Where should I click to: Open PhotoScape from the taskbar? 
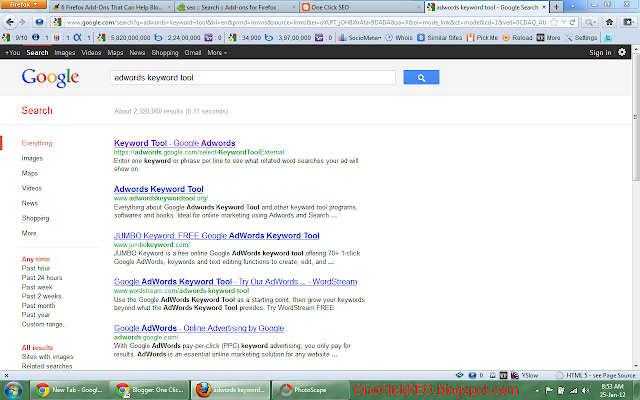click(x=310, y=390)
